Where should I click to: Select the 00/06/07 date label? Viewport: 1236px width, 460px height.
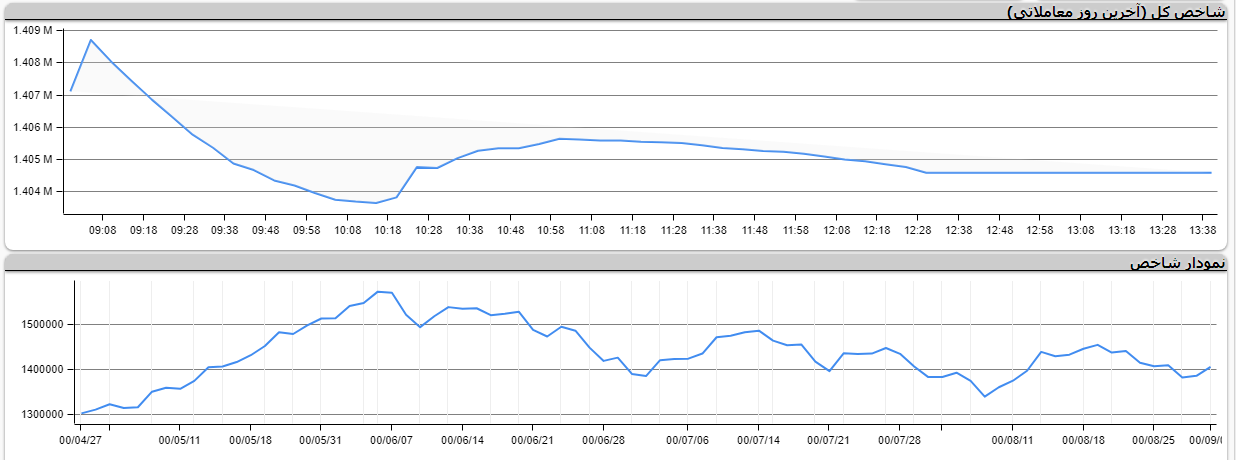point(392,438)
